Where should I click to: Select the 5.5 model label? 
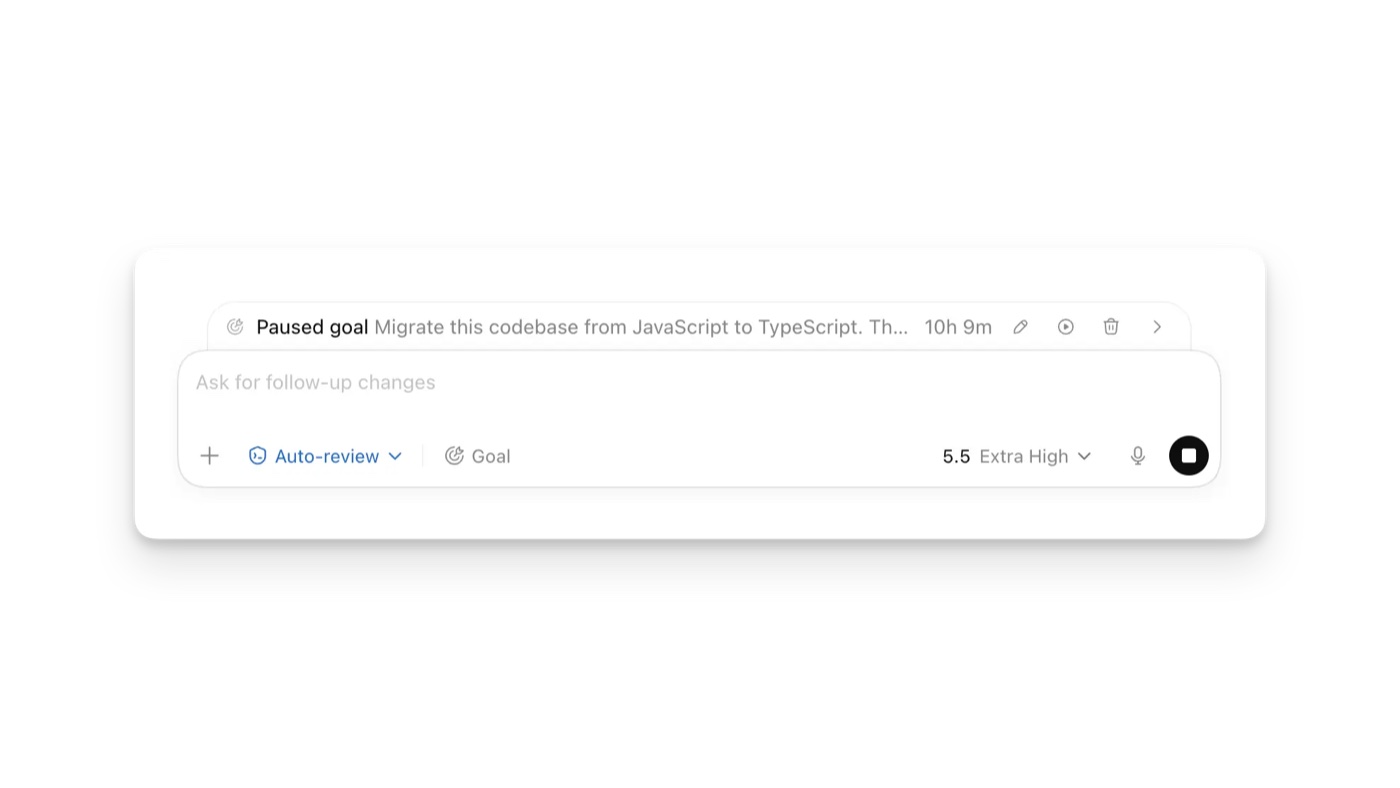point(956,456)
